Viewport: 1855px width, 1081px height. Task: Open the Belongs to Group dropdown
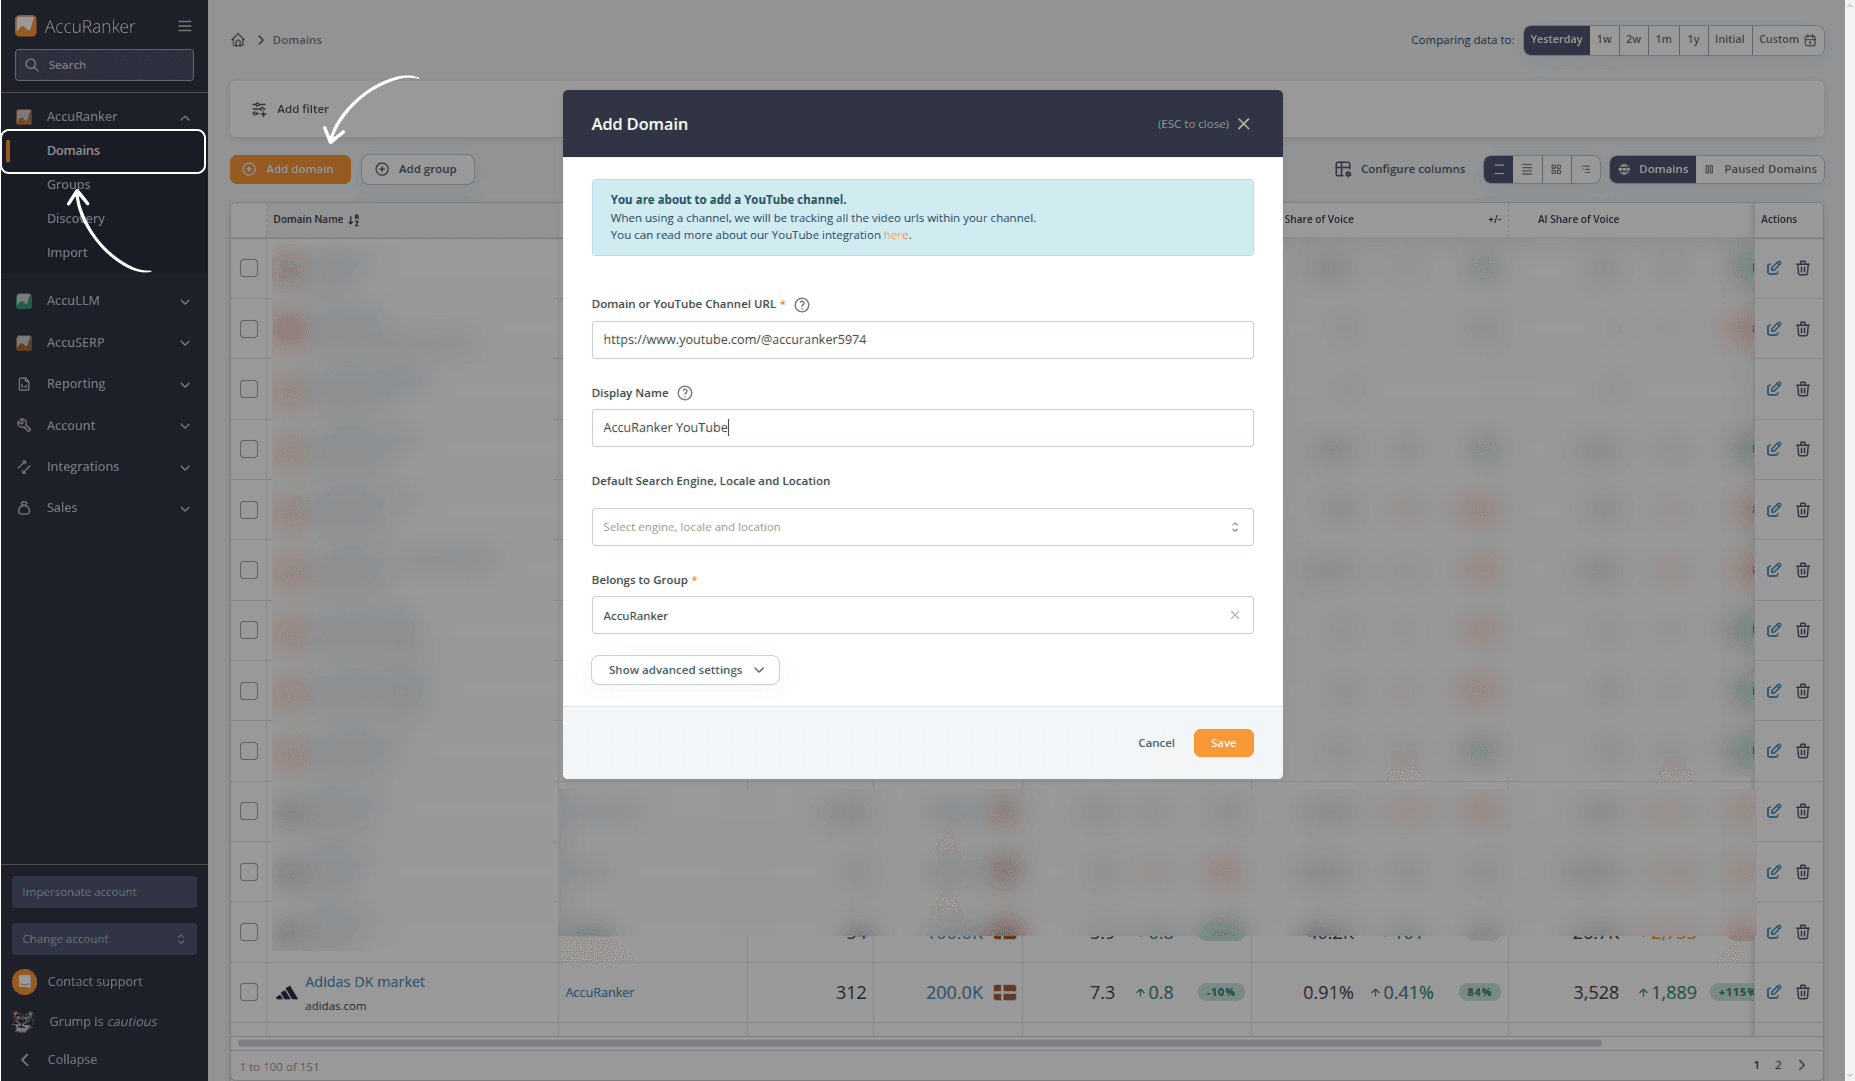(x=922, y=615)
